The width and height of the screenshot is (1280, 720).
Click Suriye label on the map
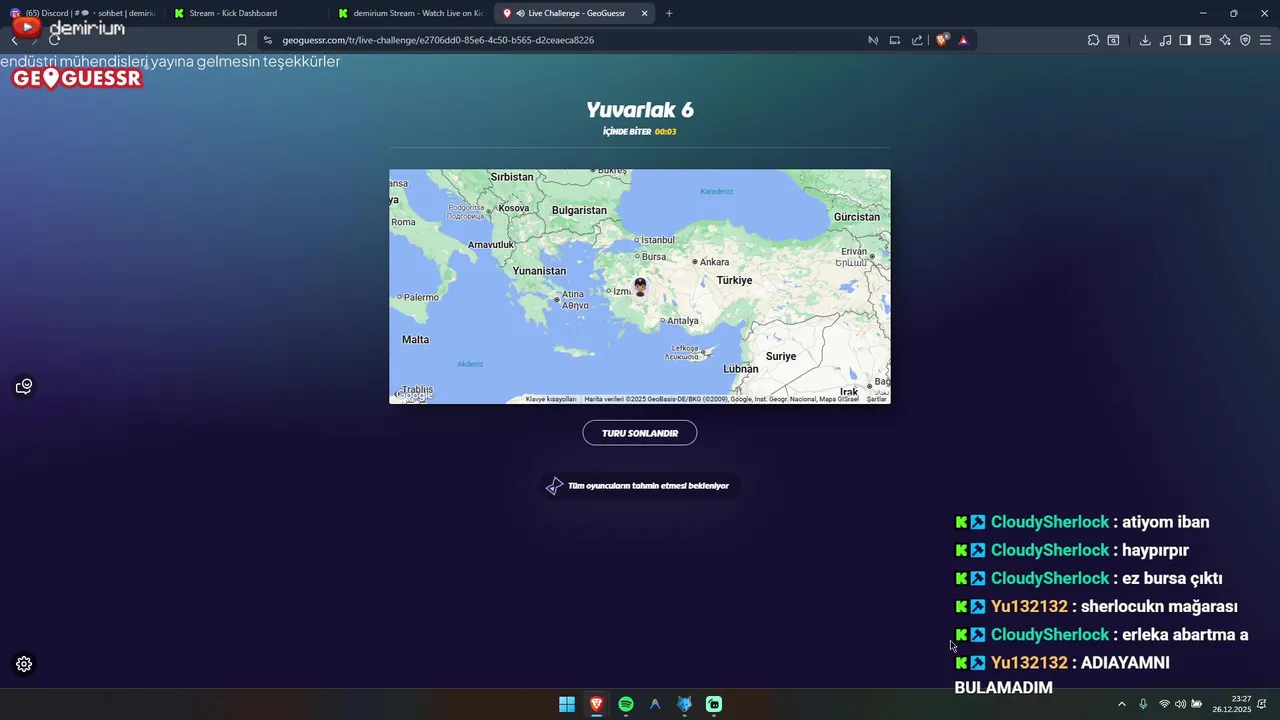click(x=781, y=356)
